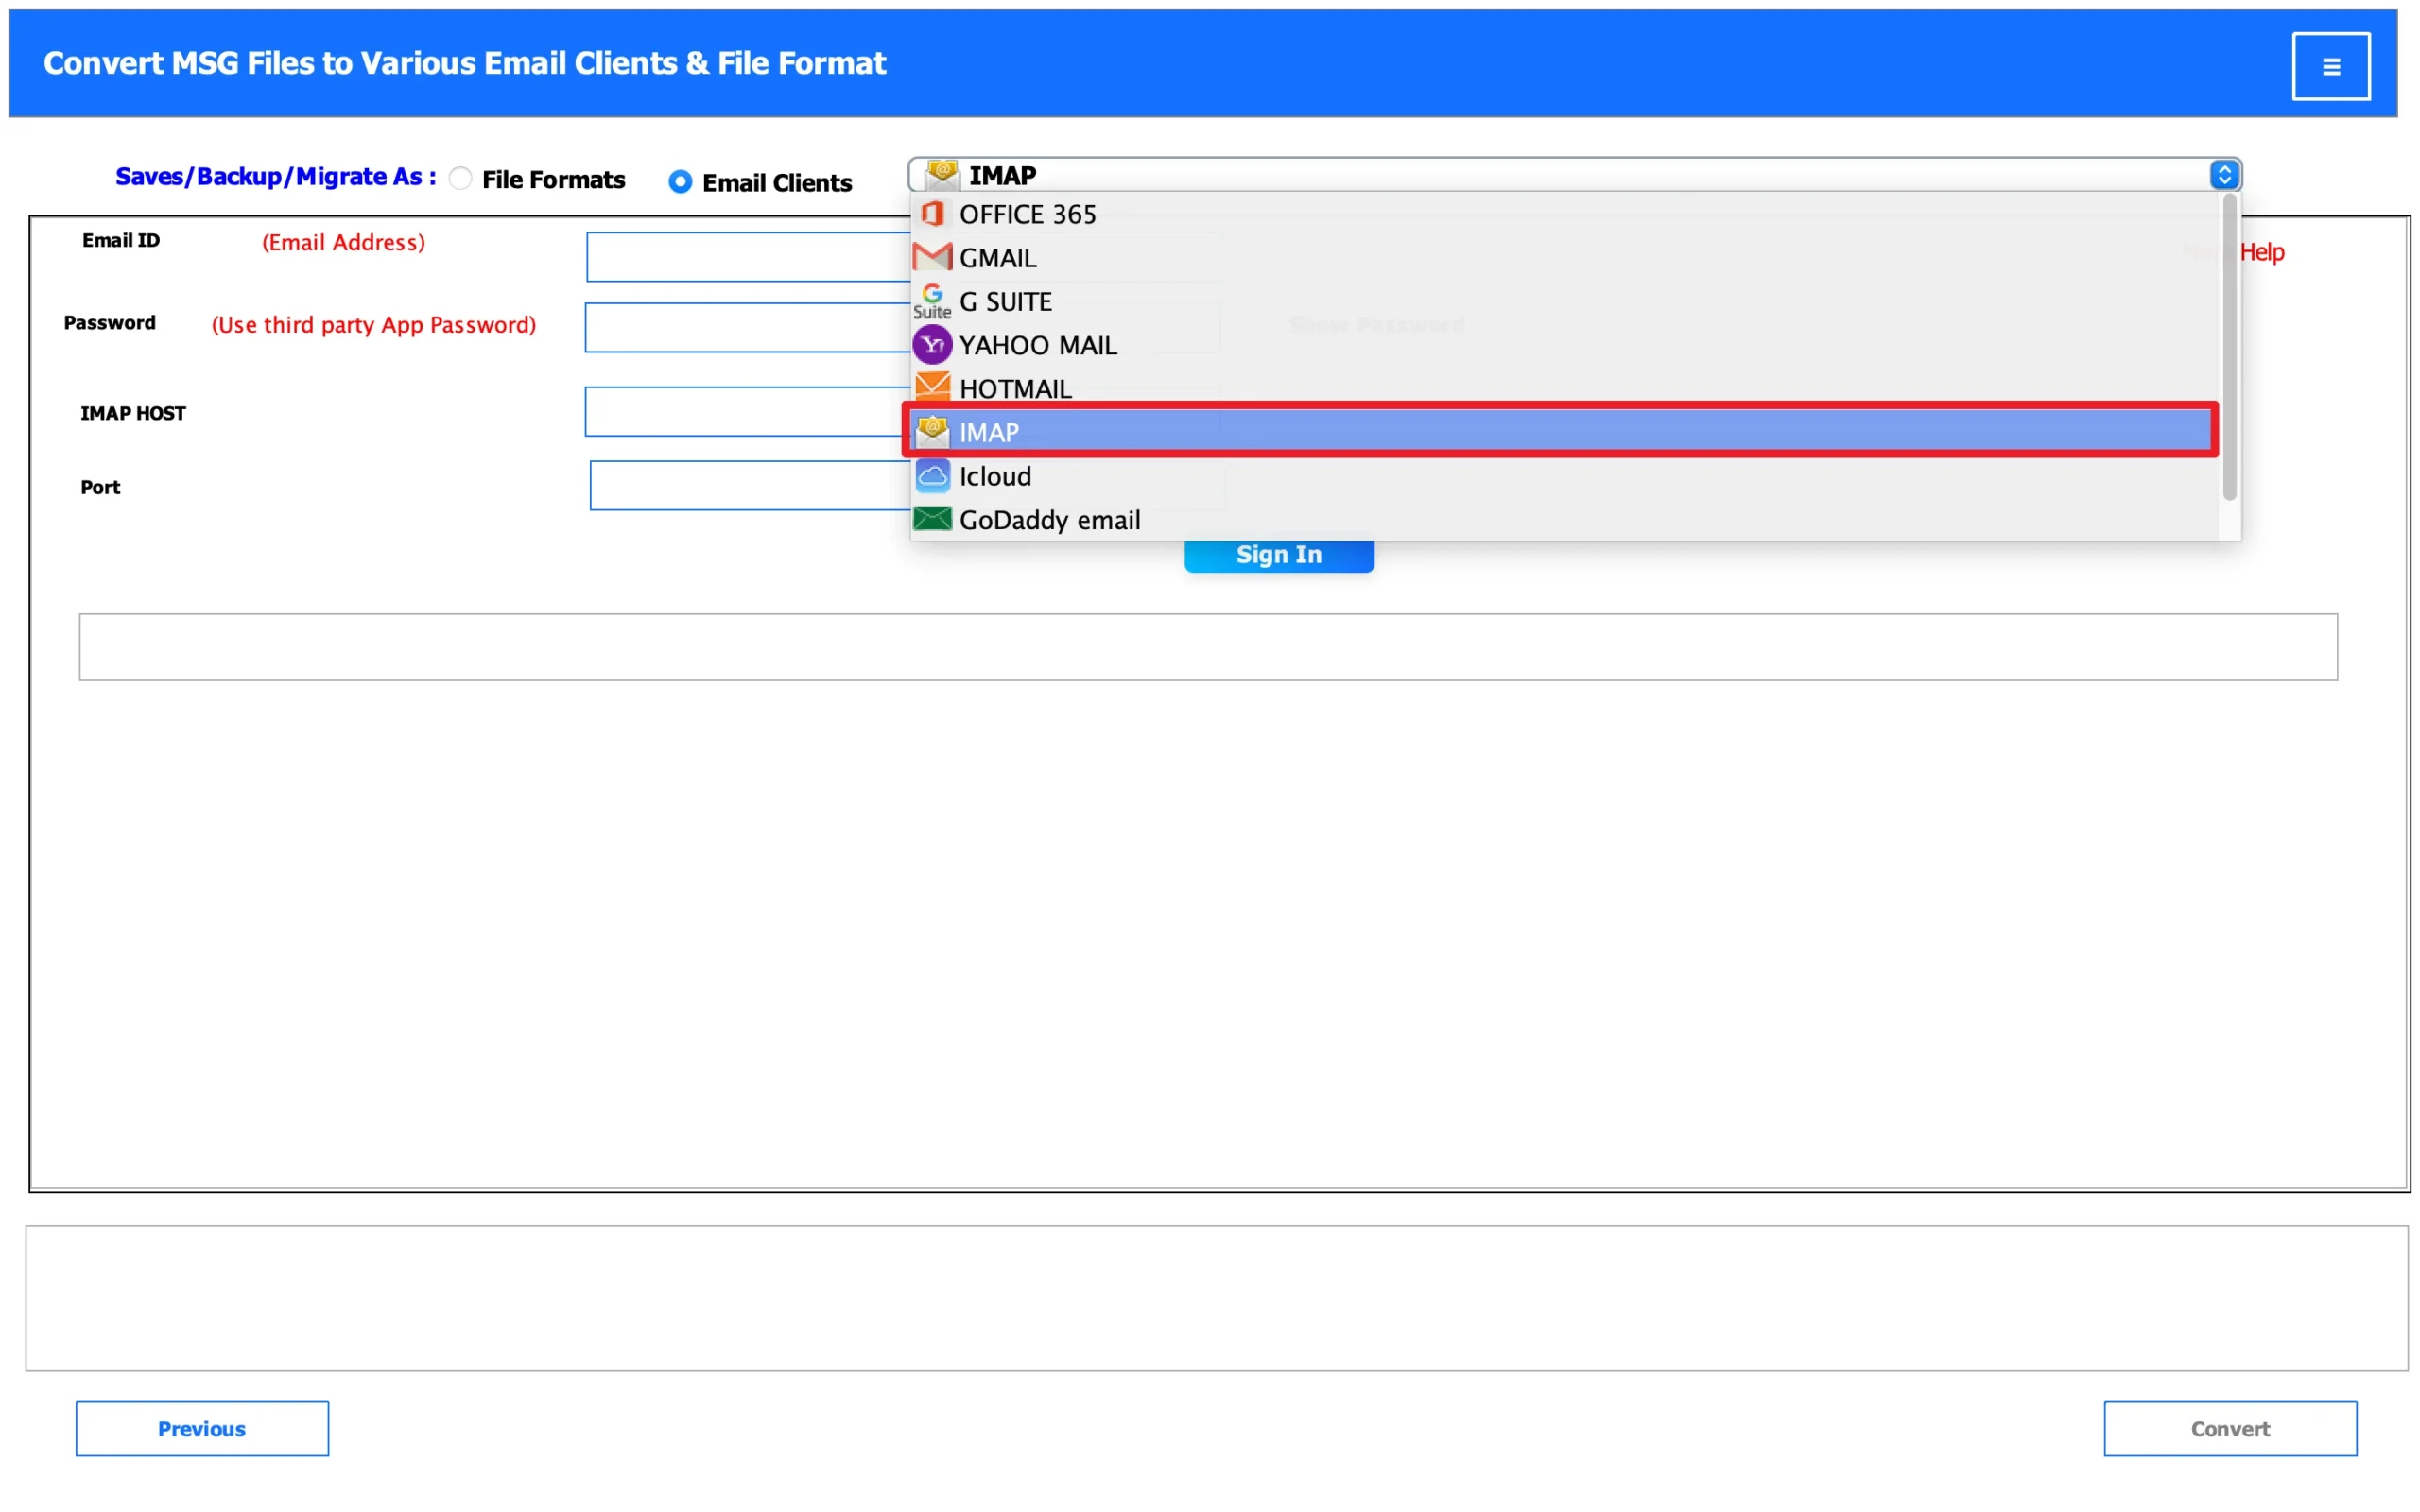Screen dimensions: 2420x1512
Task: Choose OFFICE 365 from the list
Action: click(1564, 214)
